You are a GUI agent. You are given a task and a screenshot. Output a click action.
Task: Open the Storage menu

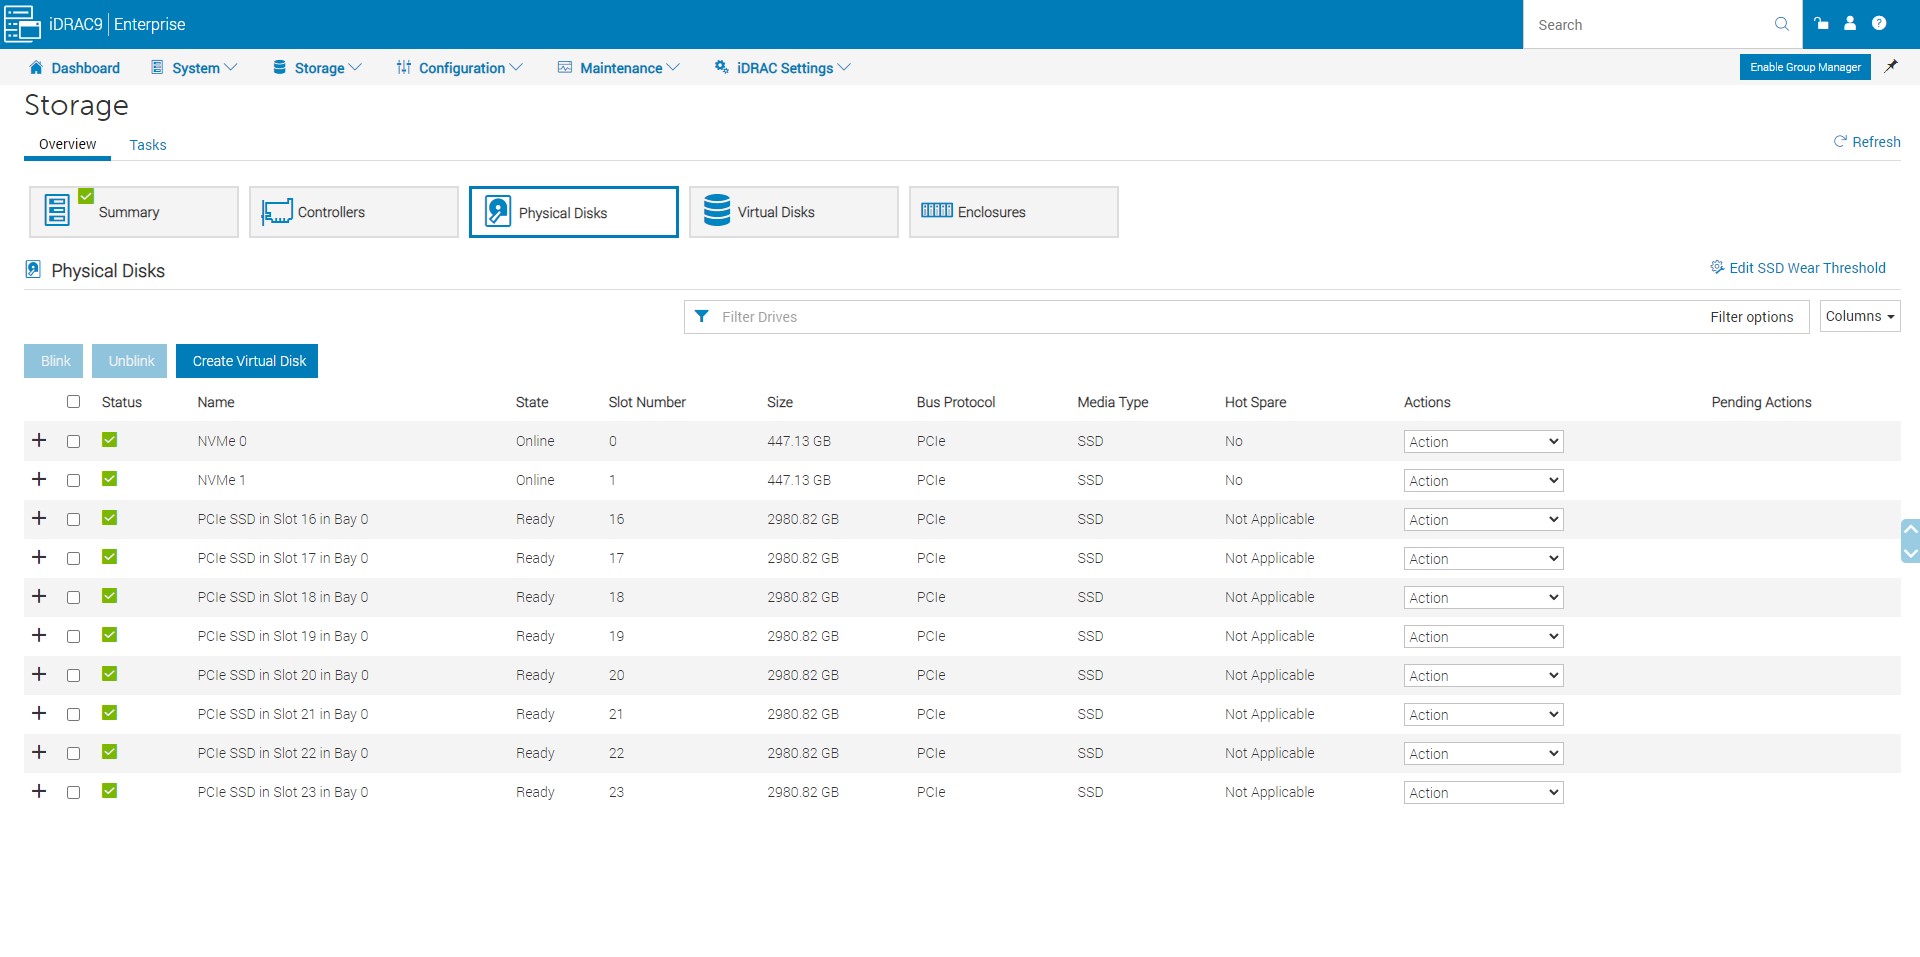tap(318, 68)
